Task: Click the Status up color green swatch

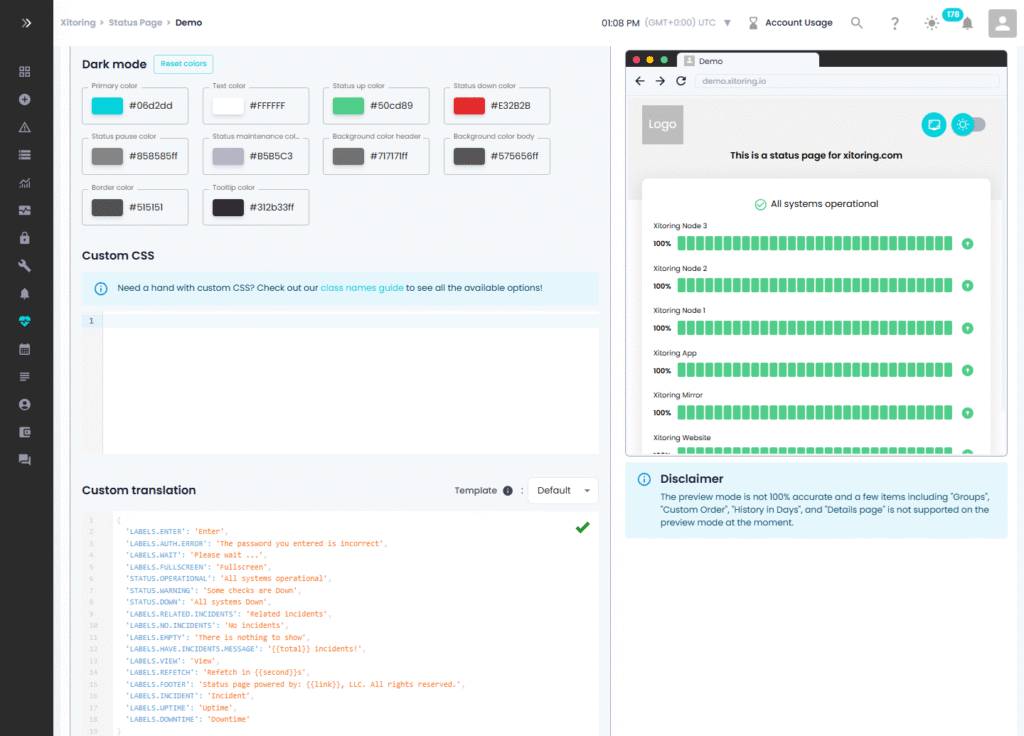Action: tap(348, 105)
